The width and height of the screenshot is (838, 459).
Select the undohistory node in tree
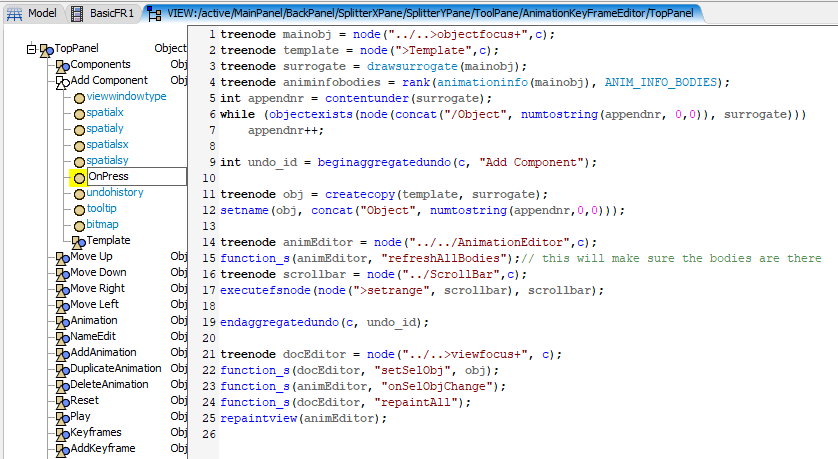[x=114, y=193]
